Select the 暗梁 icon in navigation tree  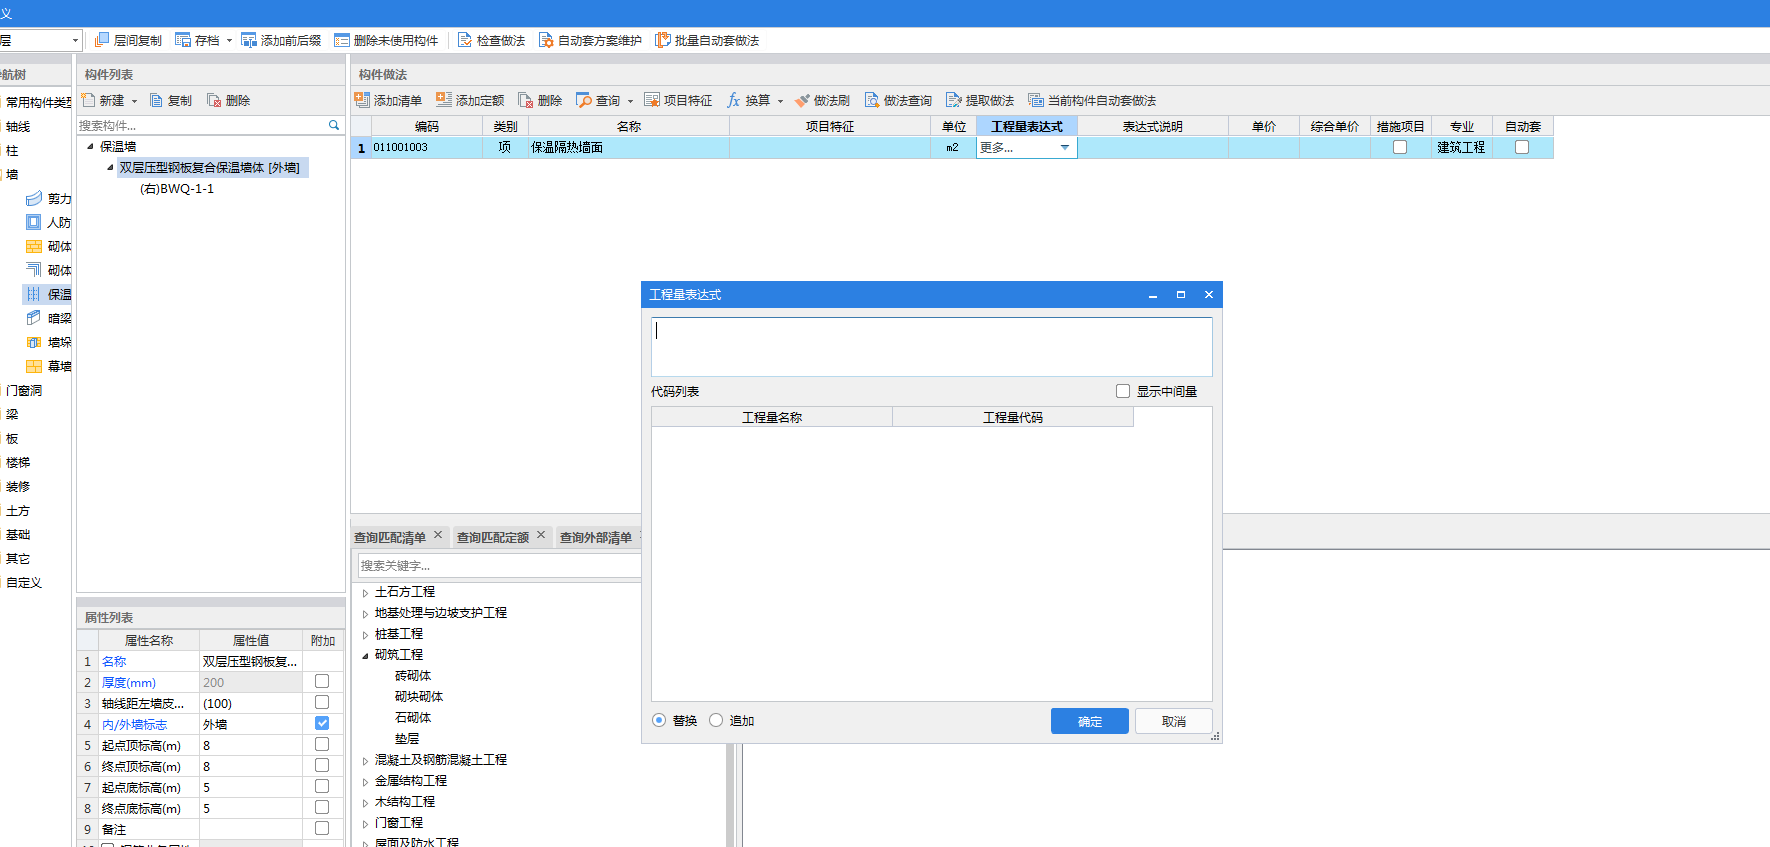tap(34, 318)
